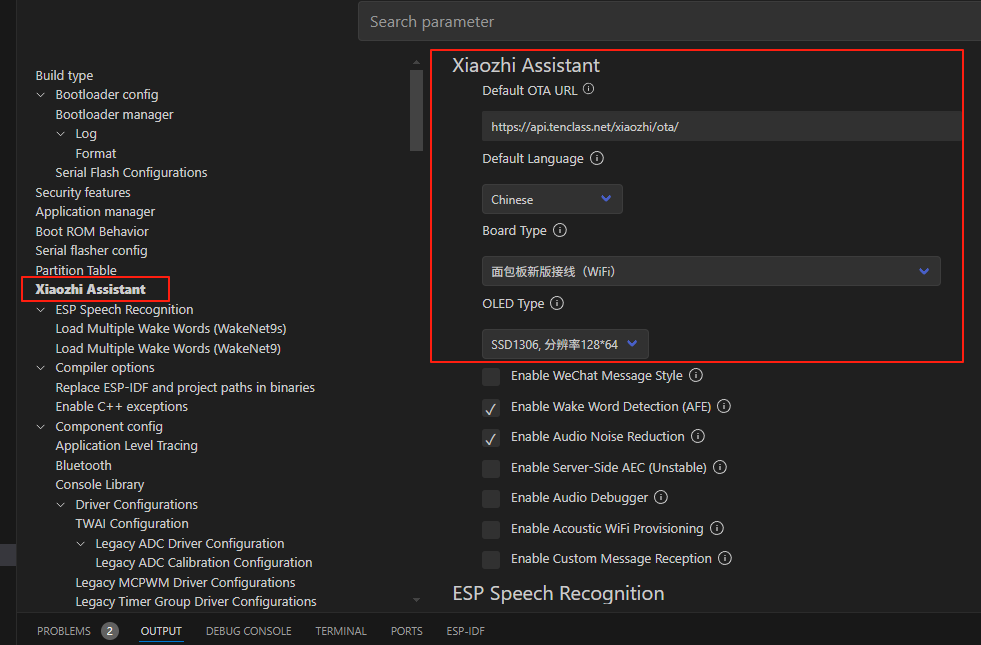
Task: Open TWAI Configuration item
Action: (x=132, y=524)
